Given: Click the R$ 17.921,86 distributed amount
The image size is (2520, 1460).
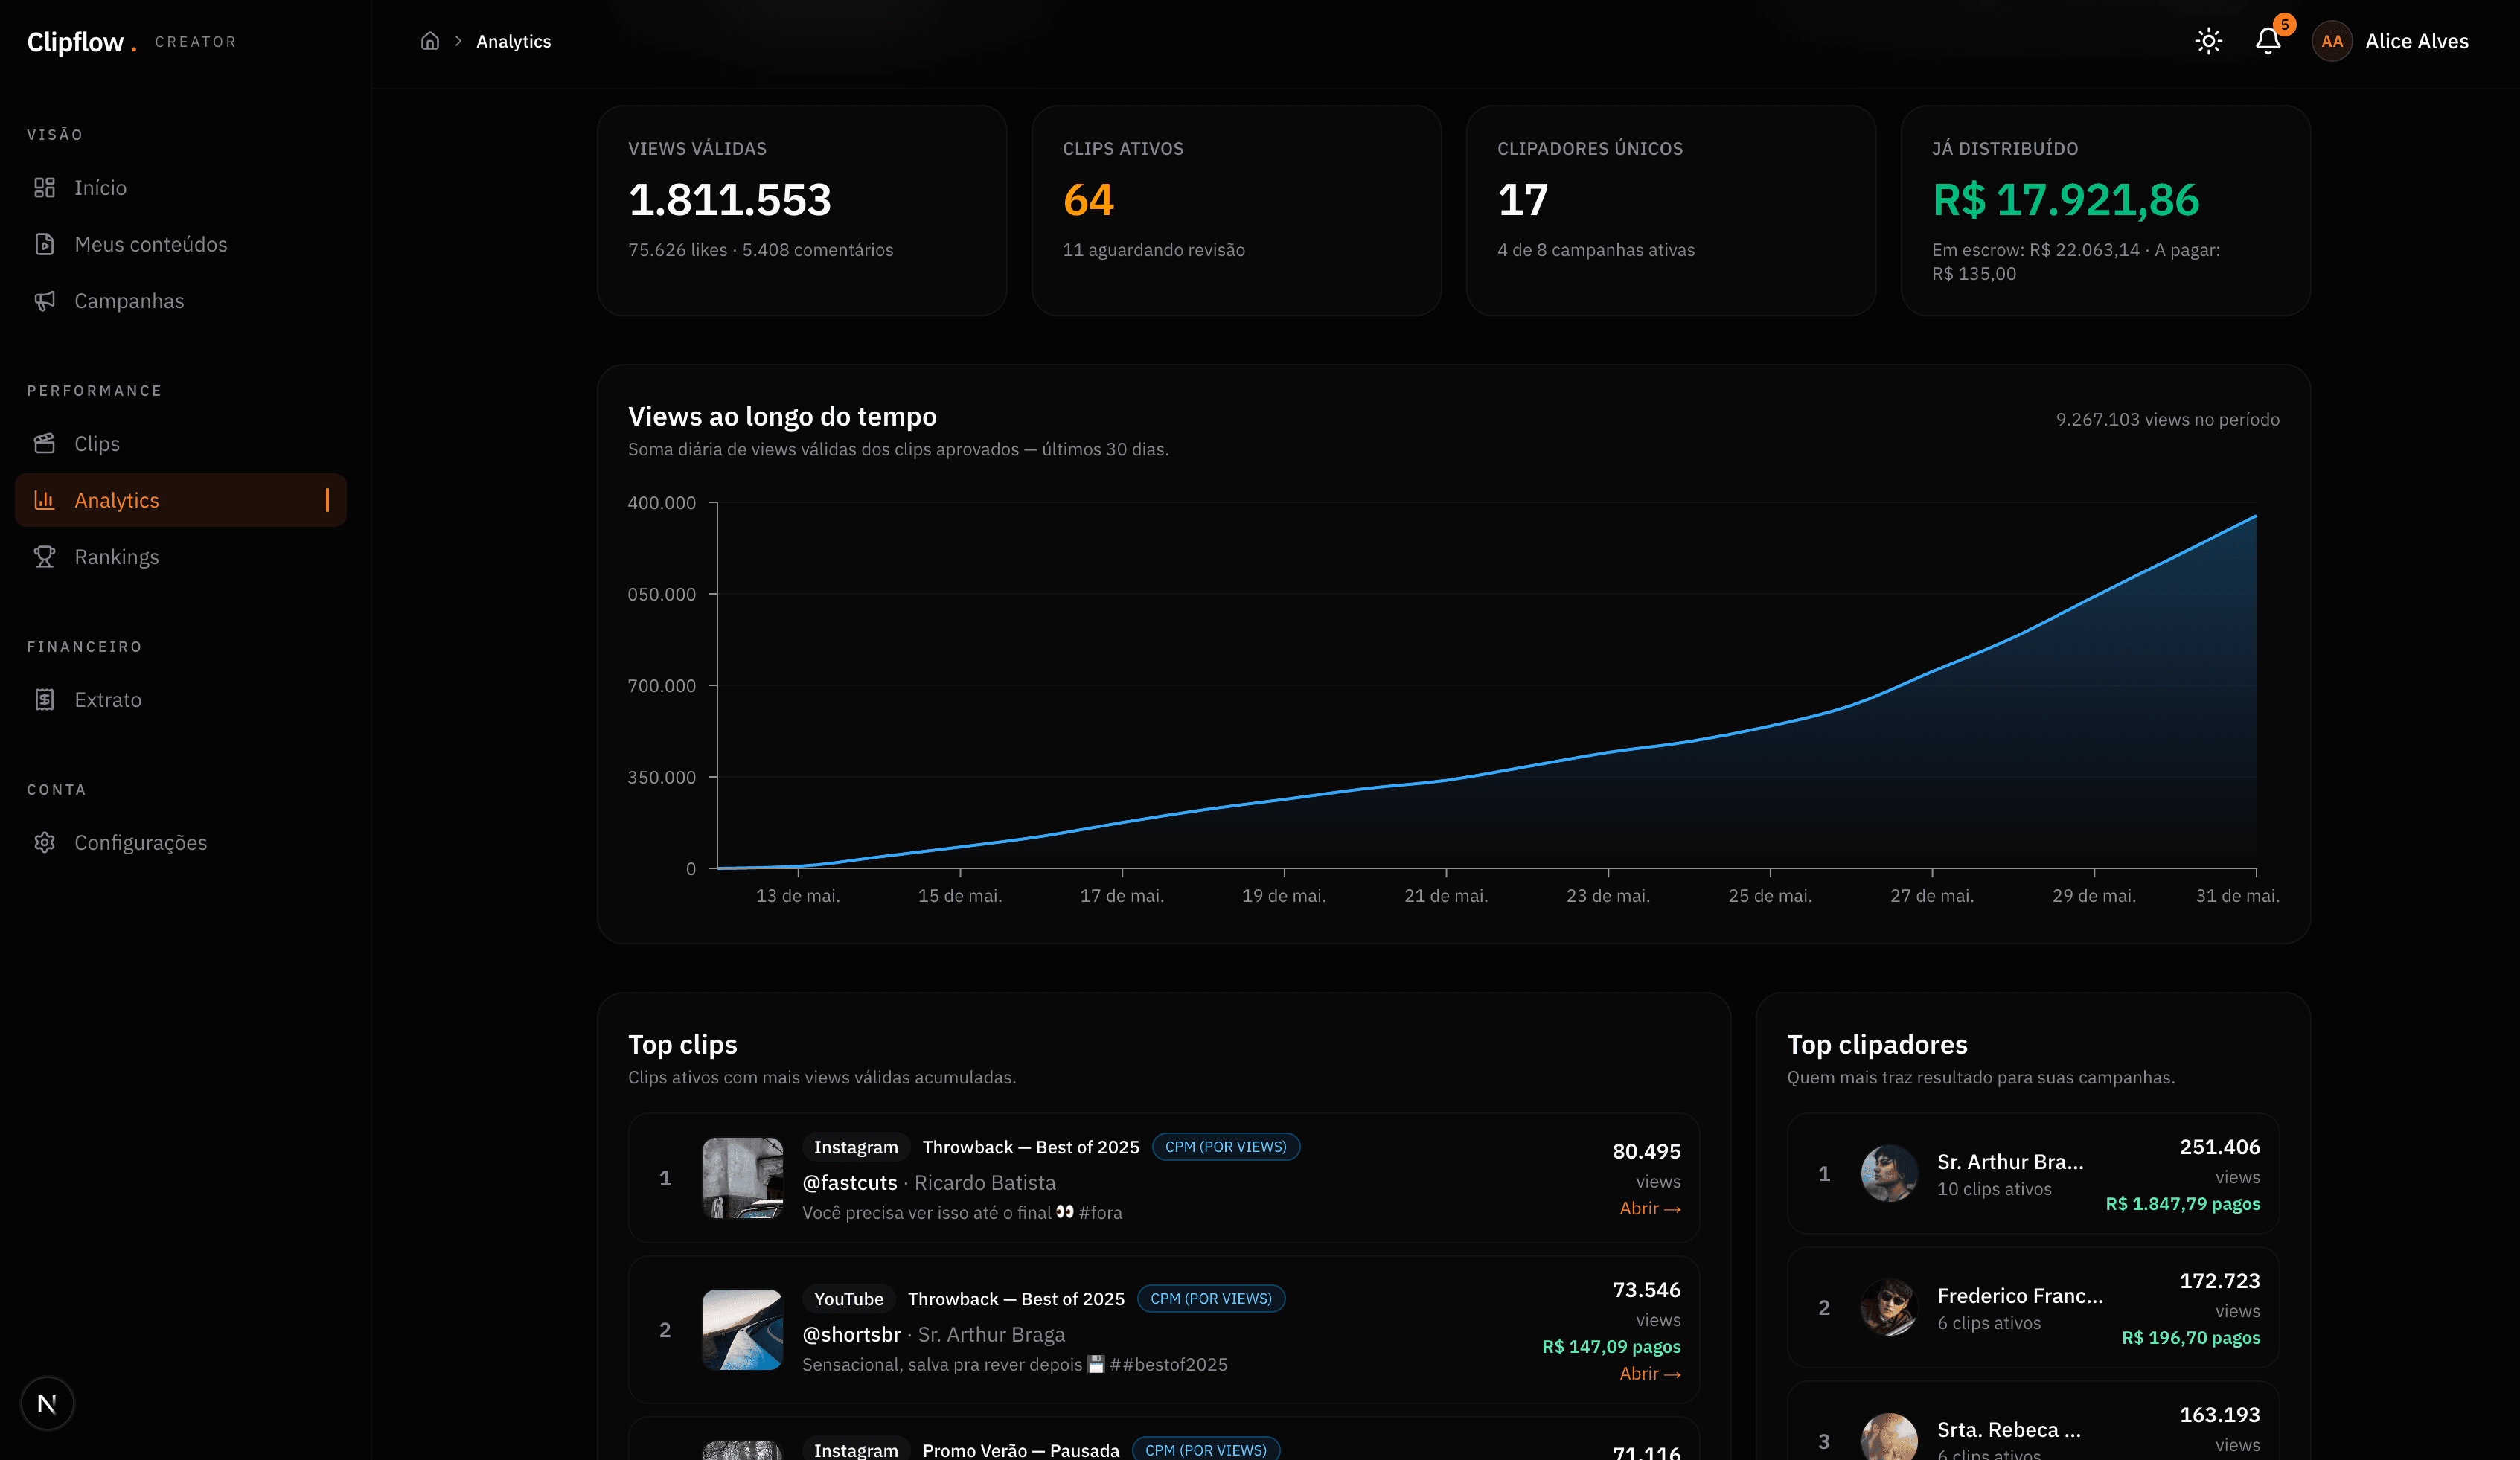Looking at the screenshot, I should coord(2066,200).
